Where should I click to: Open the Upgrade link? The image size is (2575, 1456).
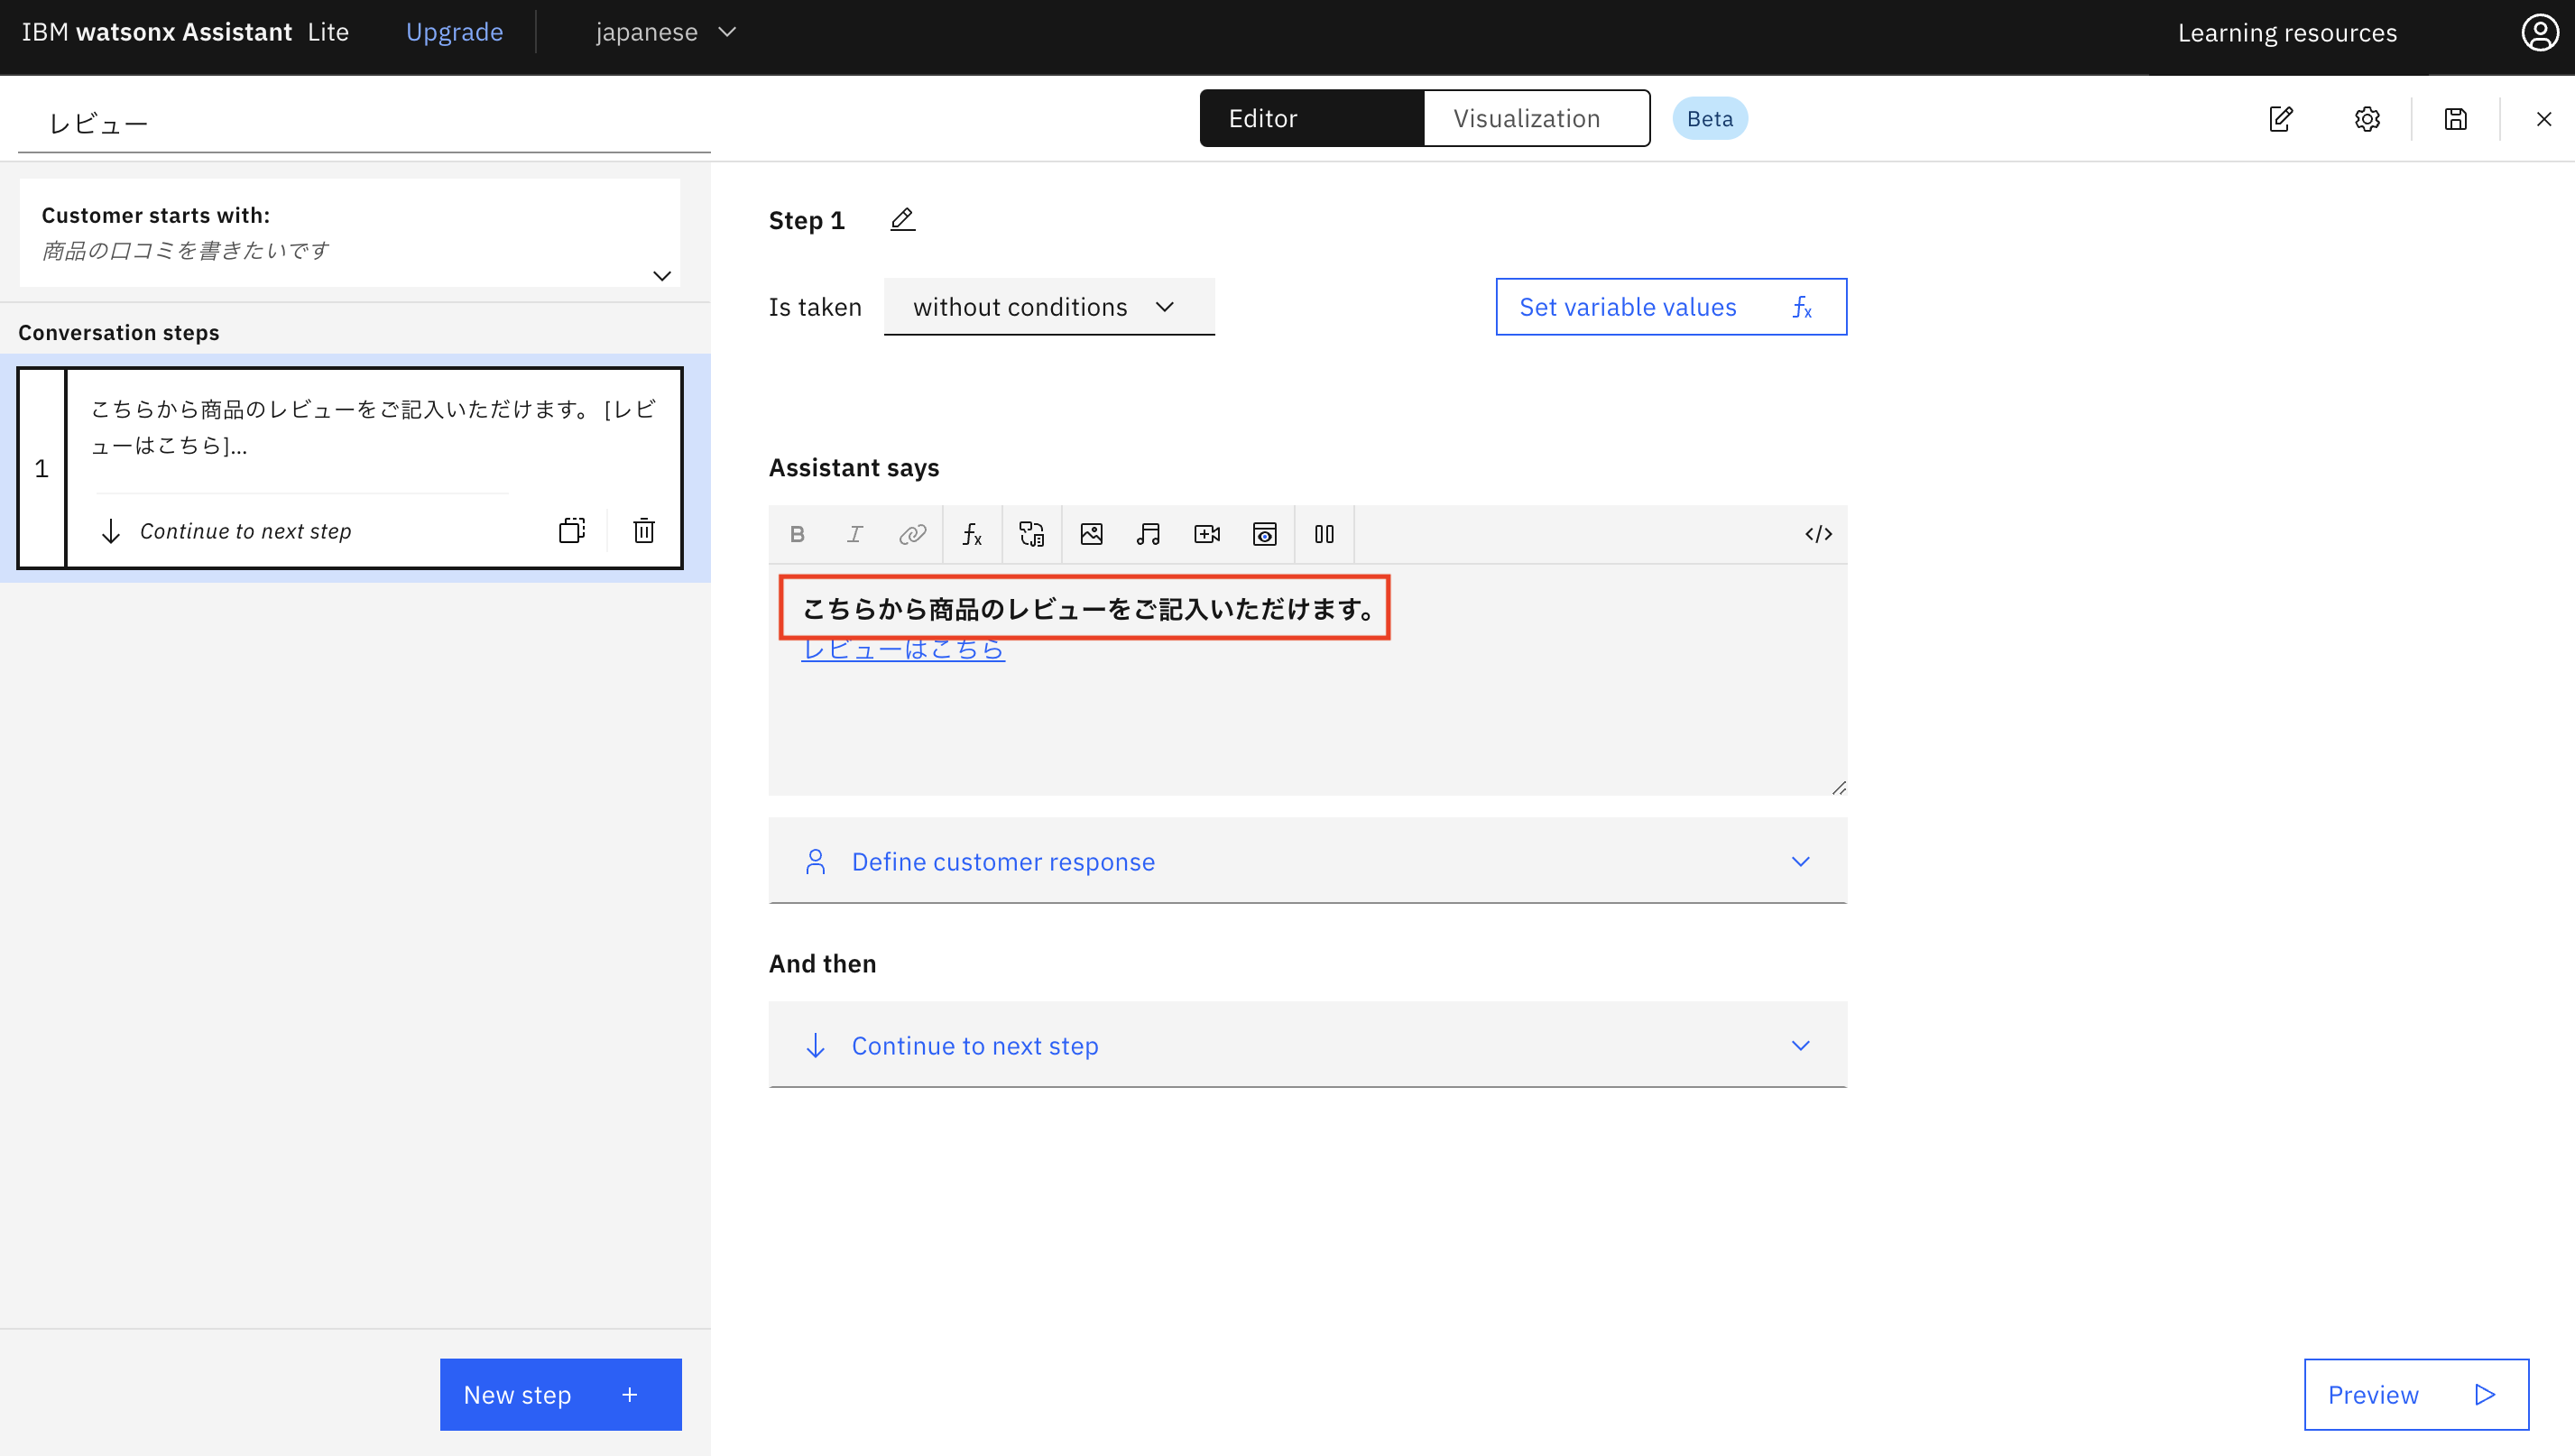(x=454, y=32)
